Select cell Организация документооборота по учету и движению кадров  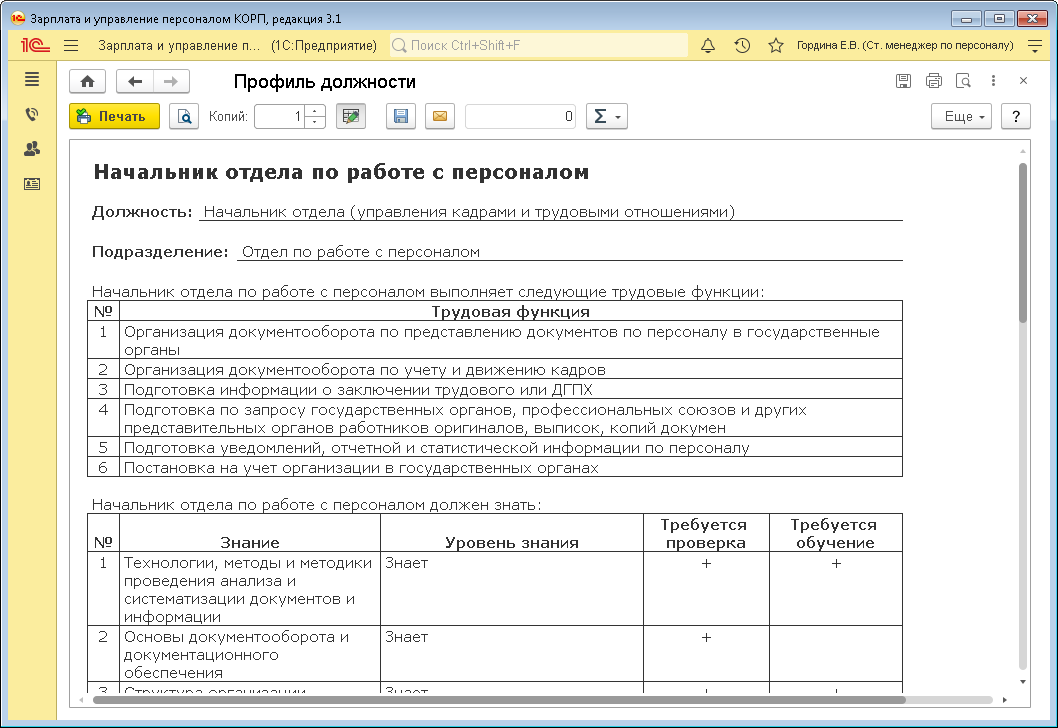click(511, 369)
